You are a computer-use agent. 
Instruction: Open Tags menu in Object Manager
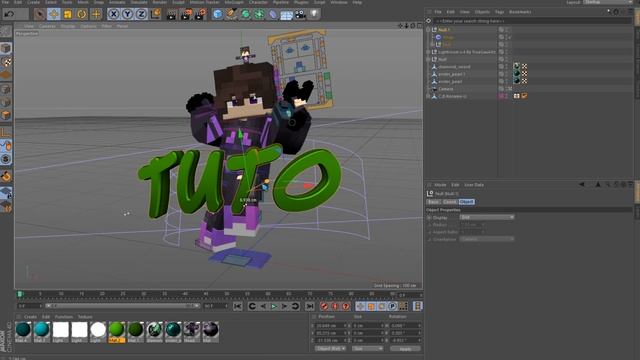[499, 12]
